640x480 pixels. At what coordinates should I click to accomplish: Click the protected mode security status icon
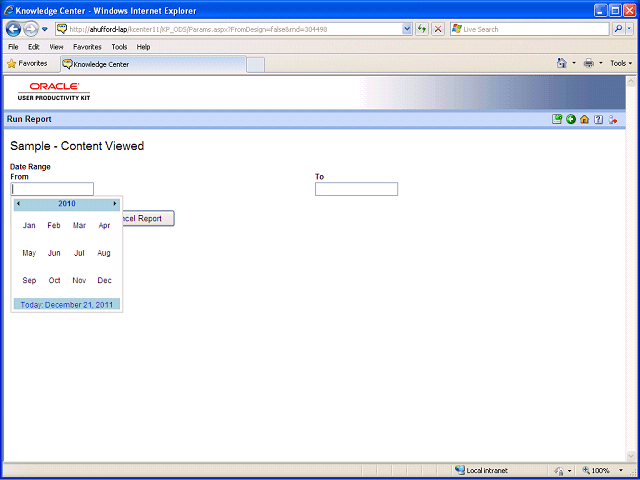560,470
